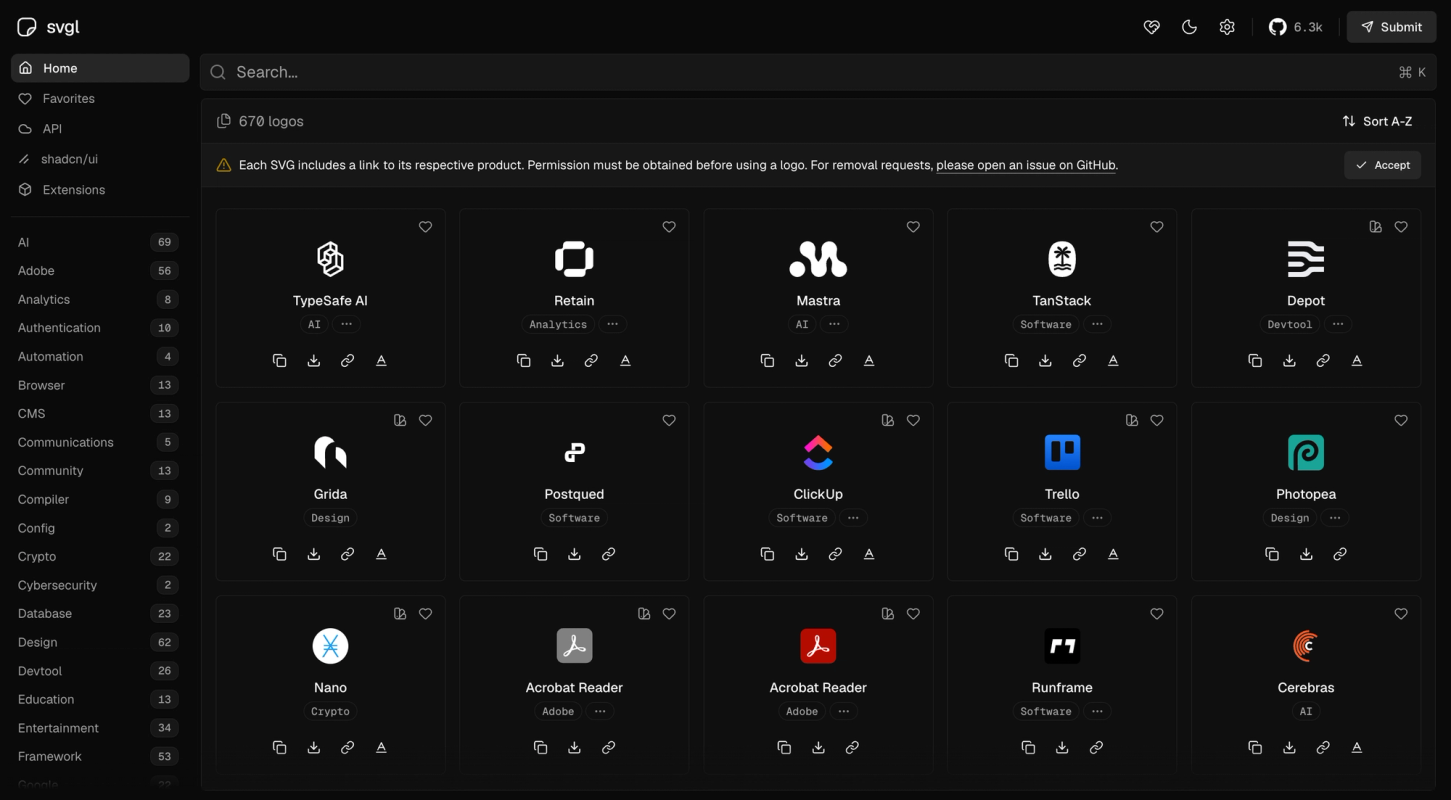Toggle the ClickUp theme variant icon
This screenshot has height=800, width=1451.
pos(888,420)
